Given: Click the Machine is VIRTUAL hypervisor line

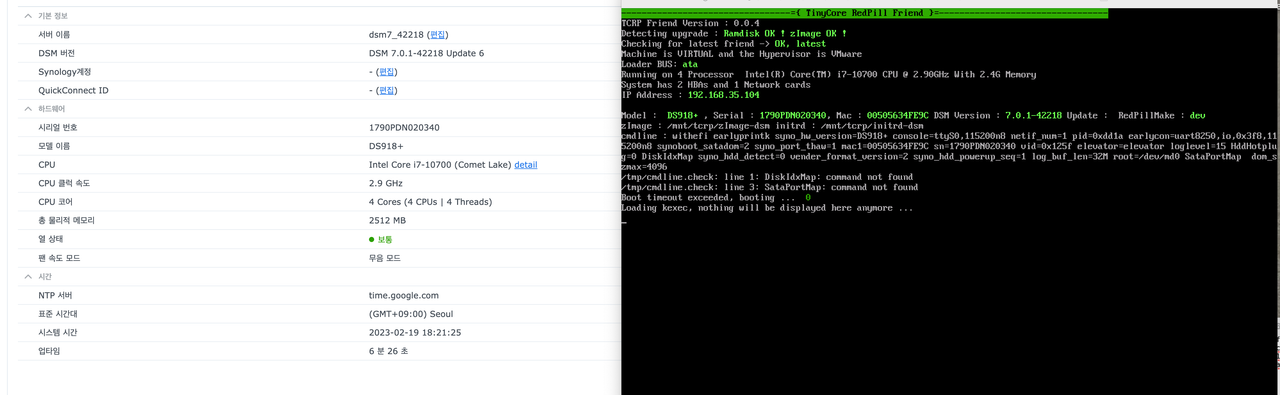Looking at the screenshot, I should (x=741, y=54).
